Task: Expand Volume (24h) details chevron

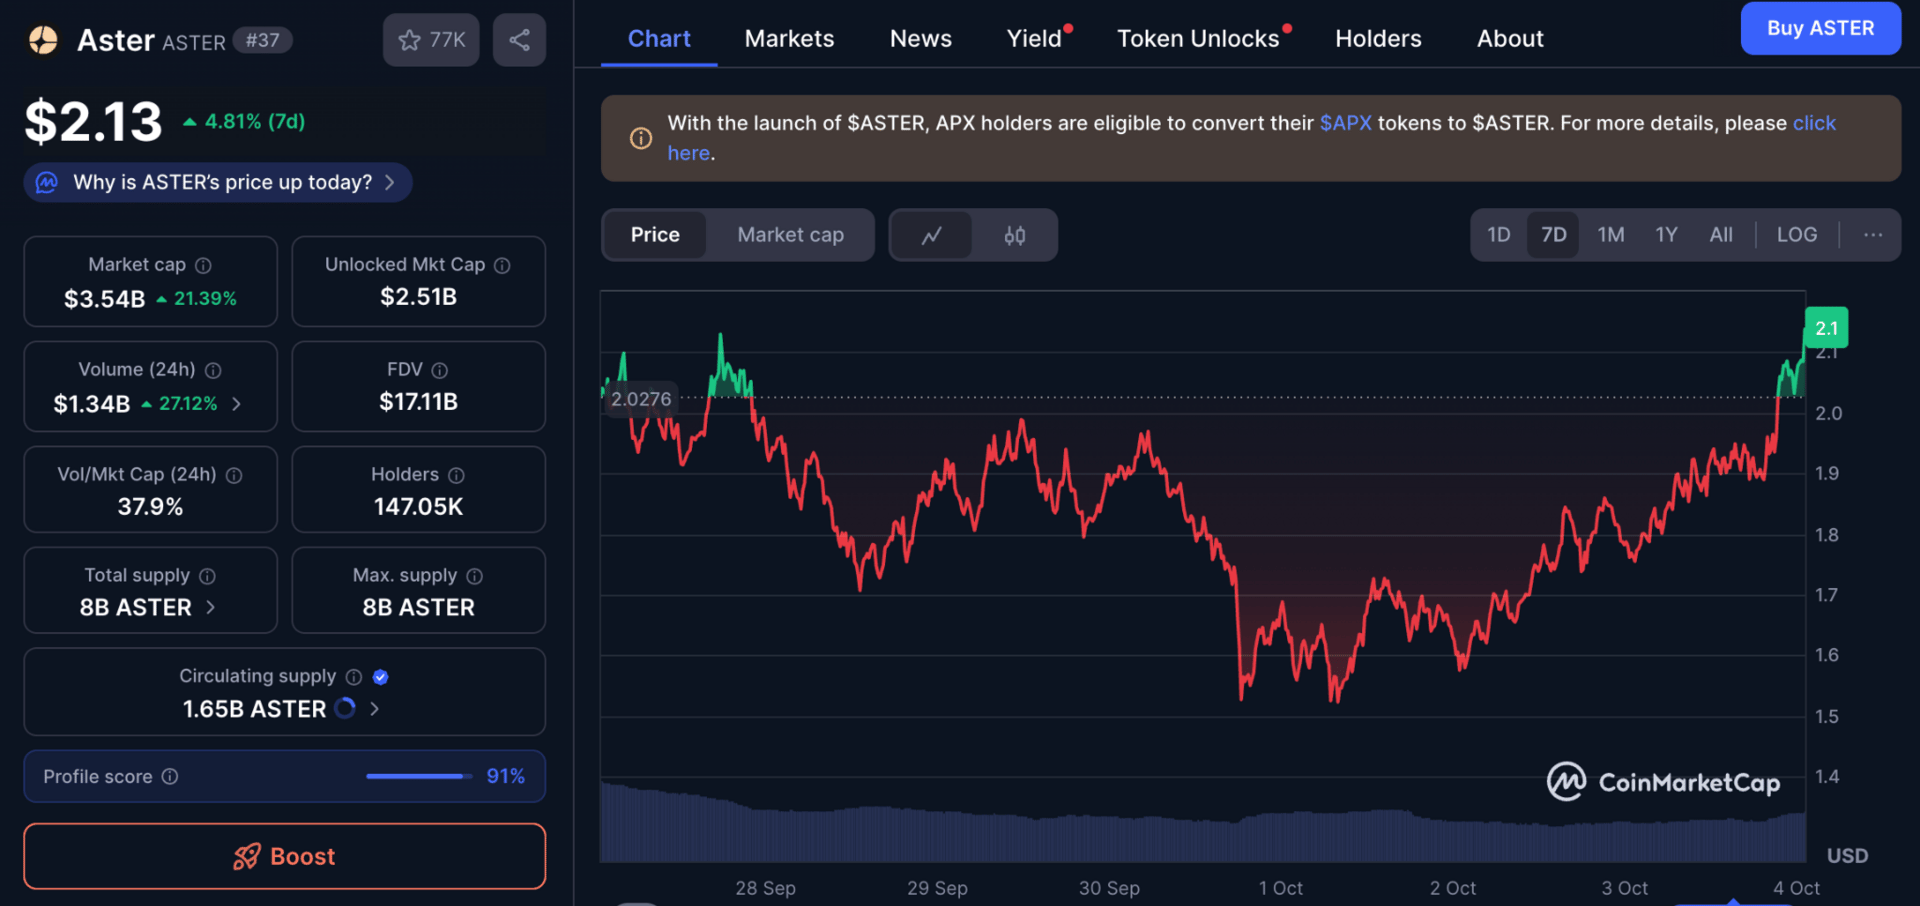Action: tap(237, 404)
